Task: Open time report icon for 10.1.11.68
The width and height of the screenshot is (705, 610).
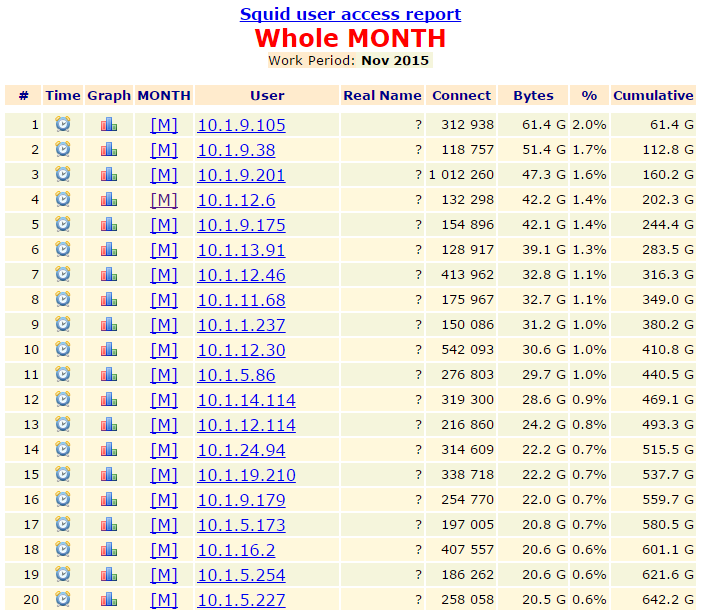Action: click(63, 299)
